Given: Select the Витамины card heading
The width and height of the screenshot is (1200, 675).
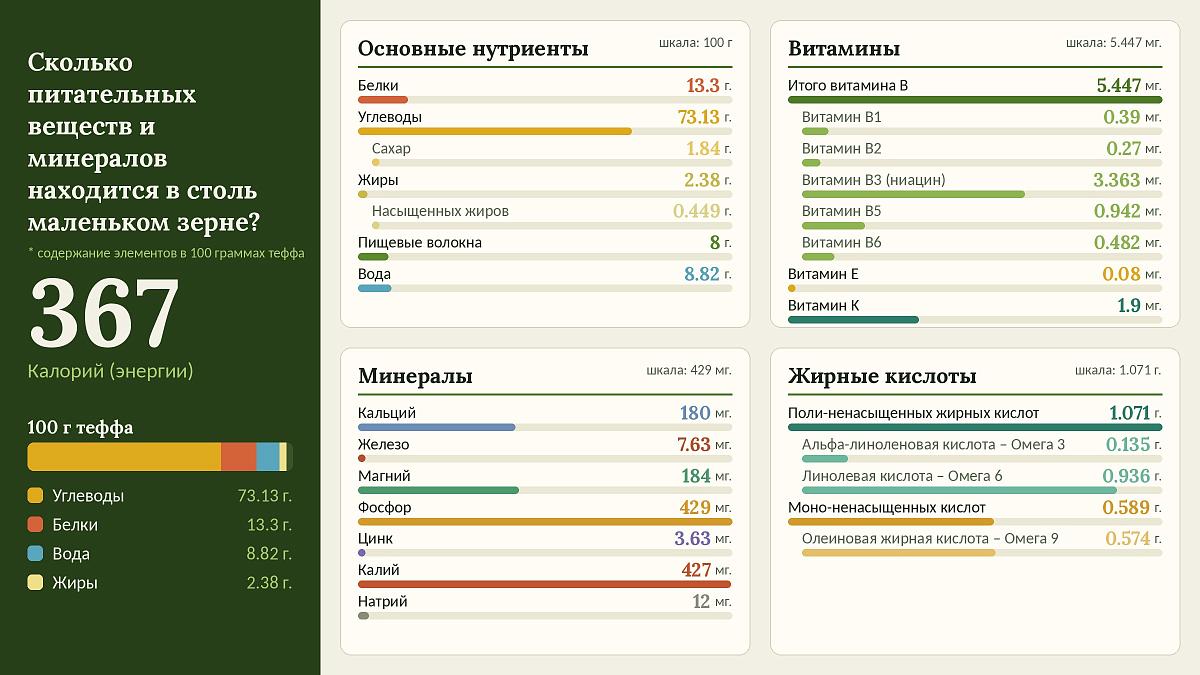Looking at the screenshot, I should (x=844, y=48).
